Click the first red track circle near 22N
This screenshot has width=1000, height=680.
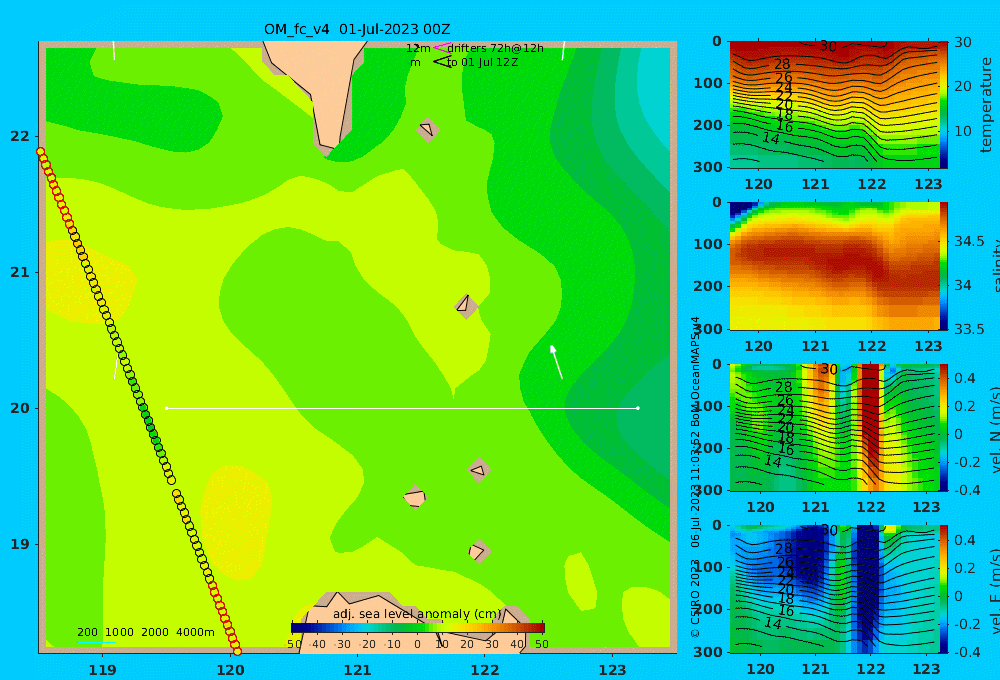click(41, 152)
